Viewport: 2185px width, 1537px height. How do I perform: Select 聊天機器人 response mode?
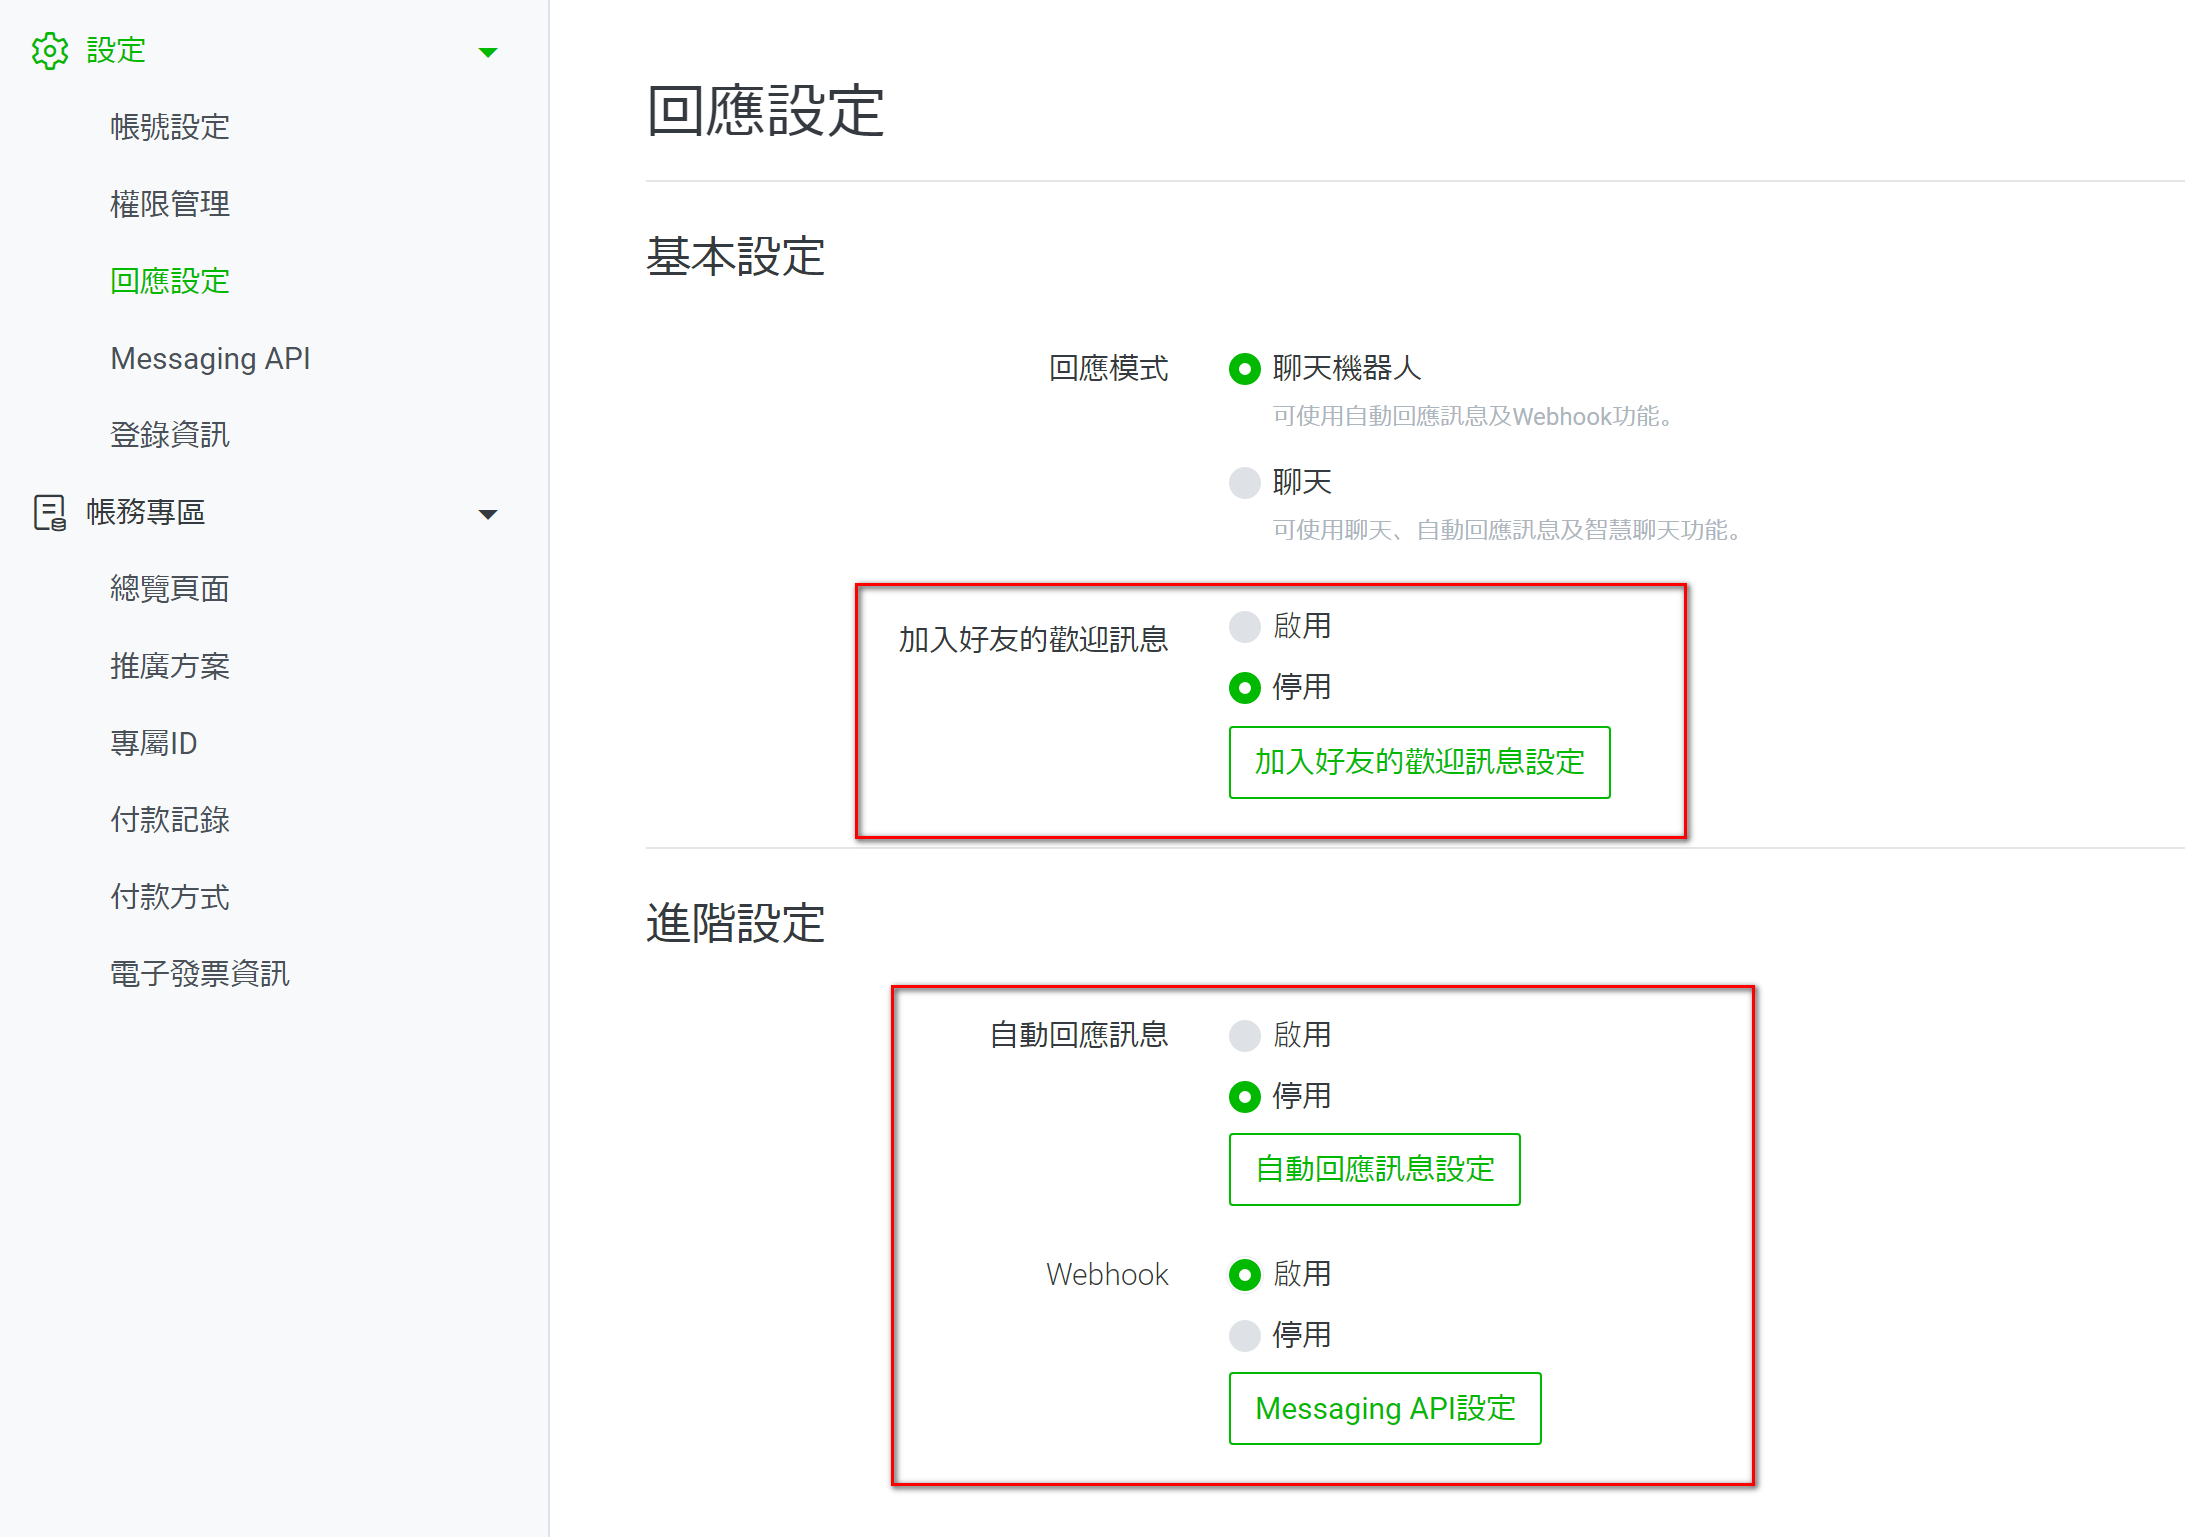click(1244, 369)
